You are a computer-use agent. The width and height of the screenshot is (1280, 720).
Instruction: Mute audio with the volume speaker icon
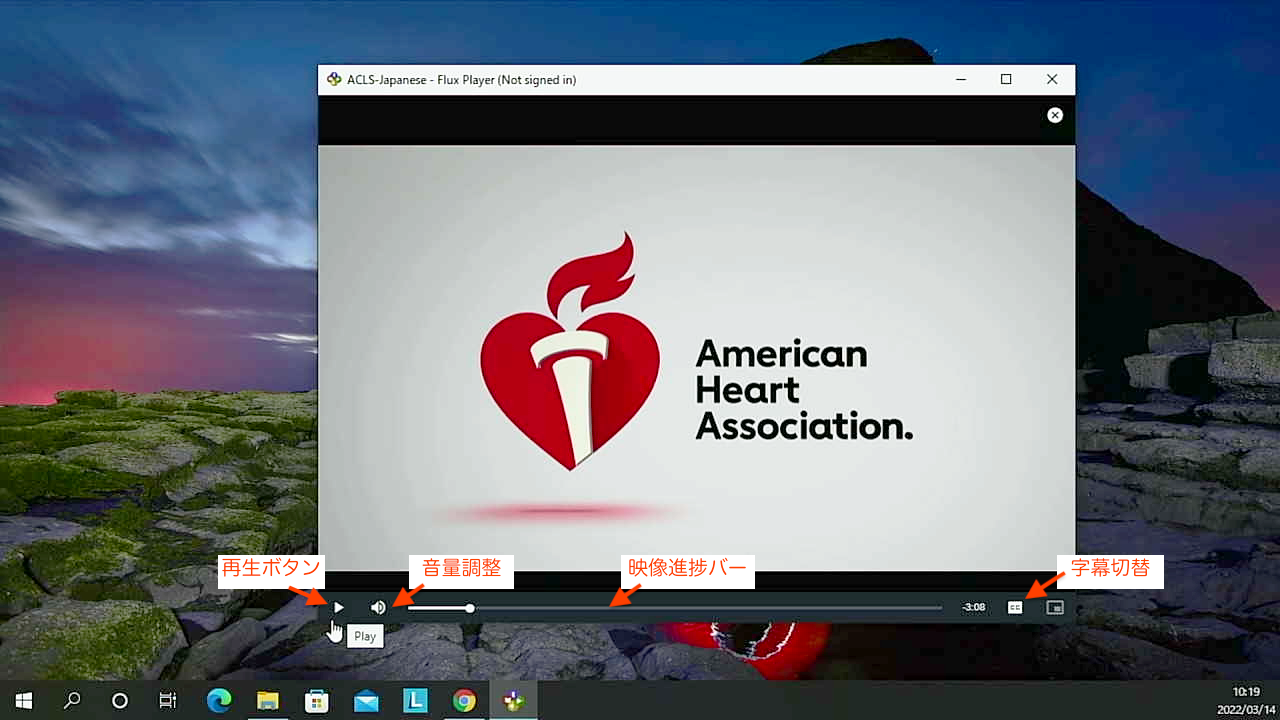378,607
